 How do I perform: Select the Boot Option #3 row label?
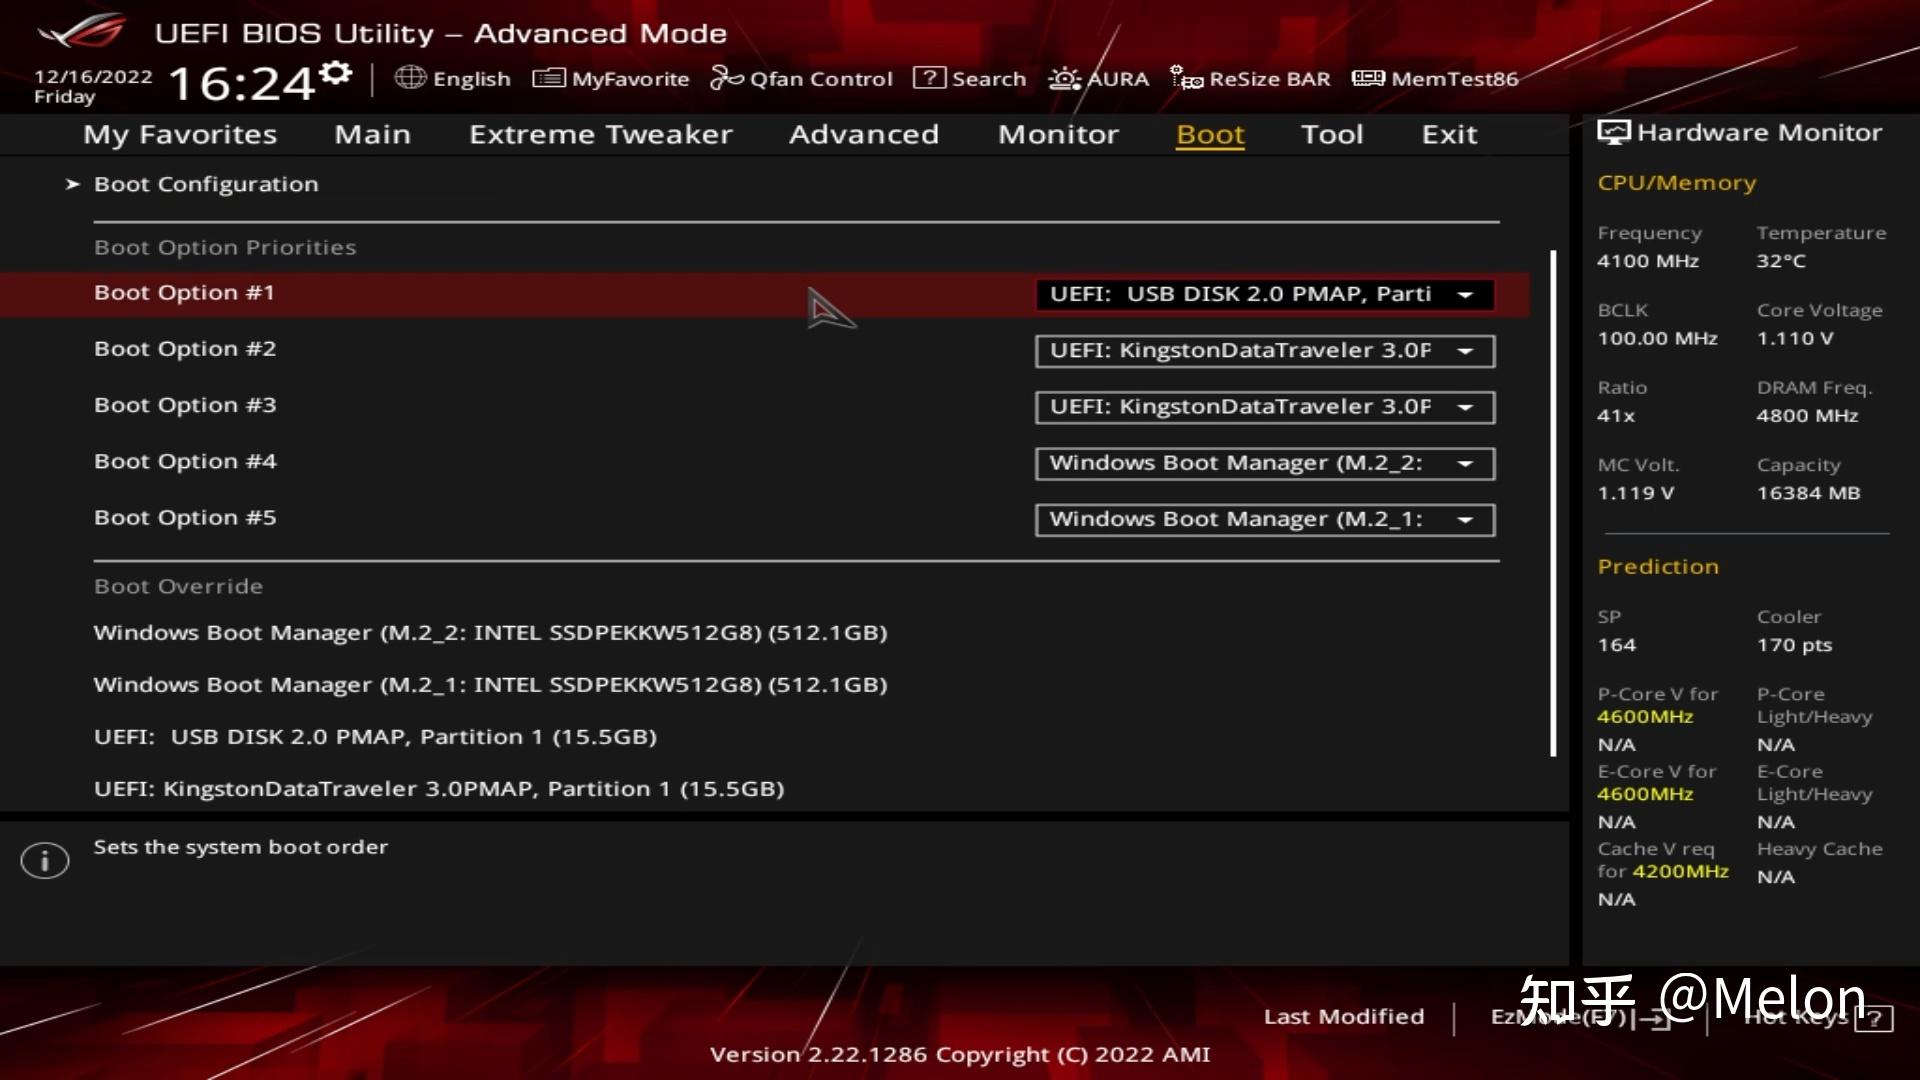click(185, 405)
